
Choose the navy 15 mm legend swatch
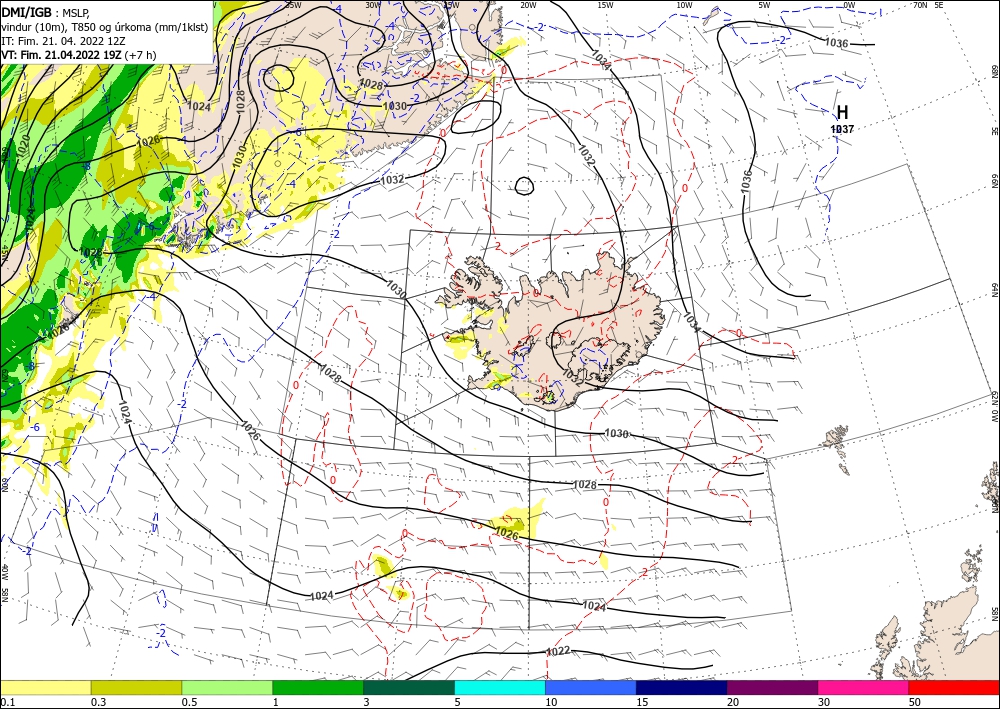coord(682,687)
